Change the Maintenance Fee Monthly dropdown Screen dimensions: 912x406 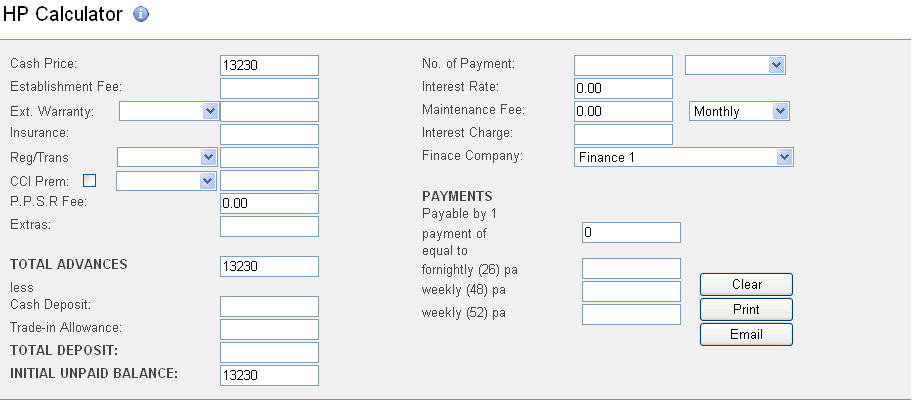pyautogui.click(x=740, y=111)
